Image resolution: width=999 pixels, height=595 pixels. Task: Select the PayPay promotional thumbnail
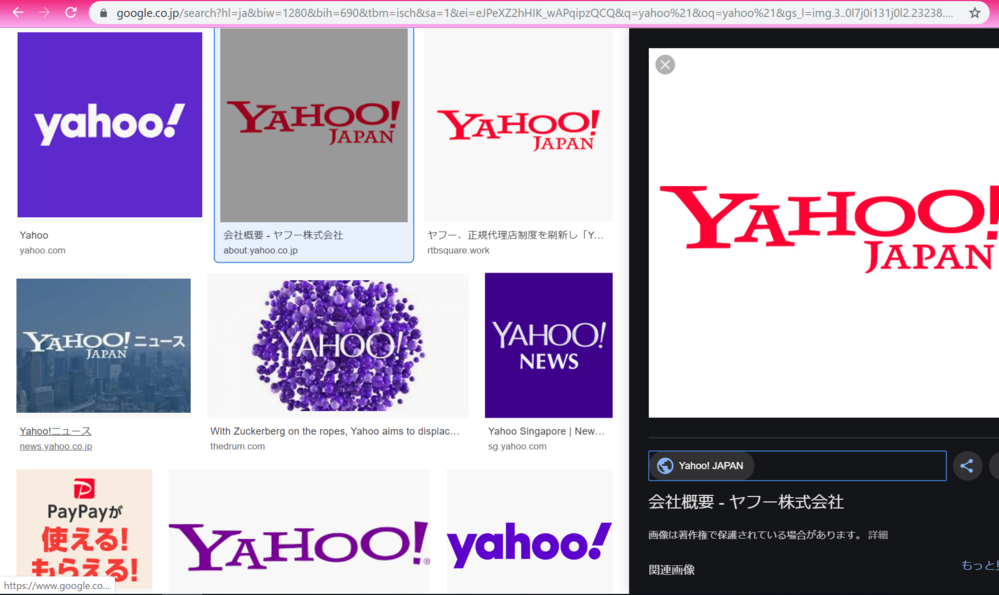84,528
